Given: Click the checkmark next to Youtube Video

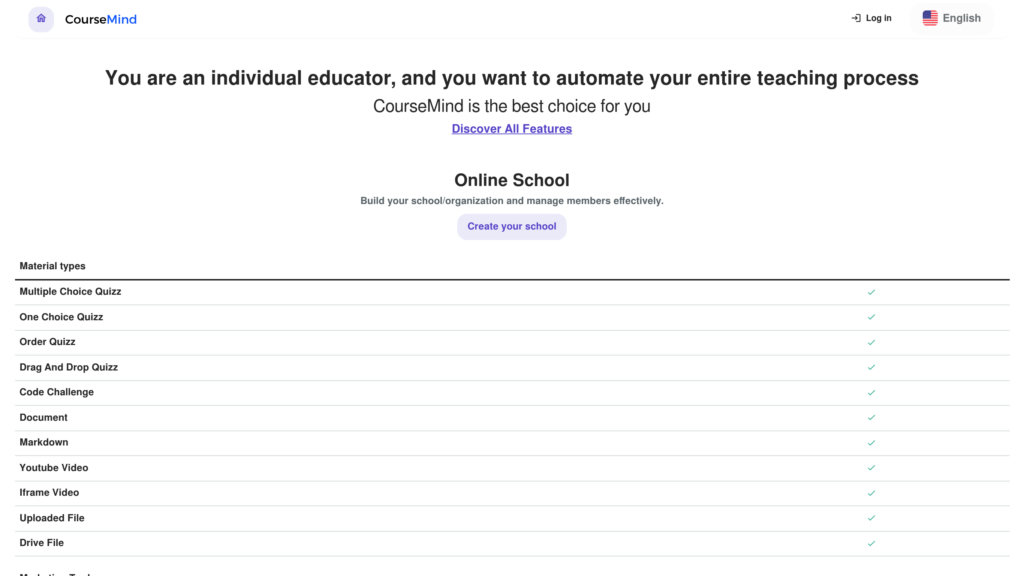Looking at the screenshot, I should (x=871, y=468).
